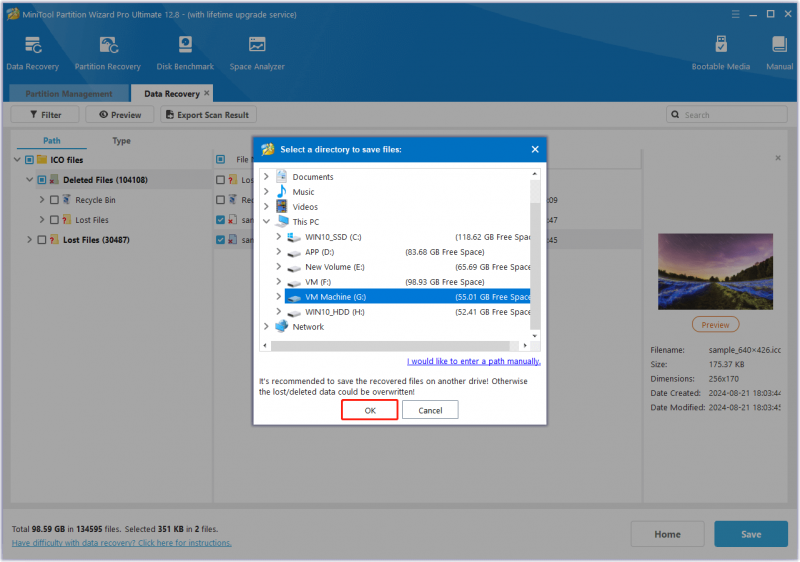Screen dimensions: 800x562
Task: Check the Recycle Bin checkbox
Action: pyautogui.click(x=55, y=200)
